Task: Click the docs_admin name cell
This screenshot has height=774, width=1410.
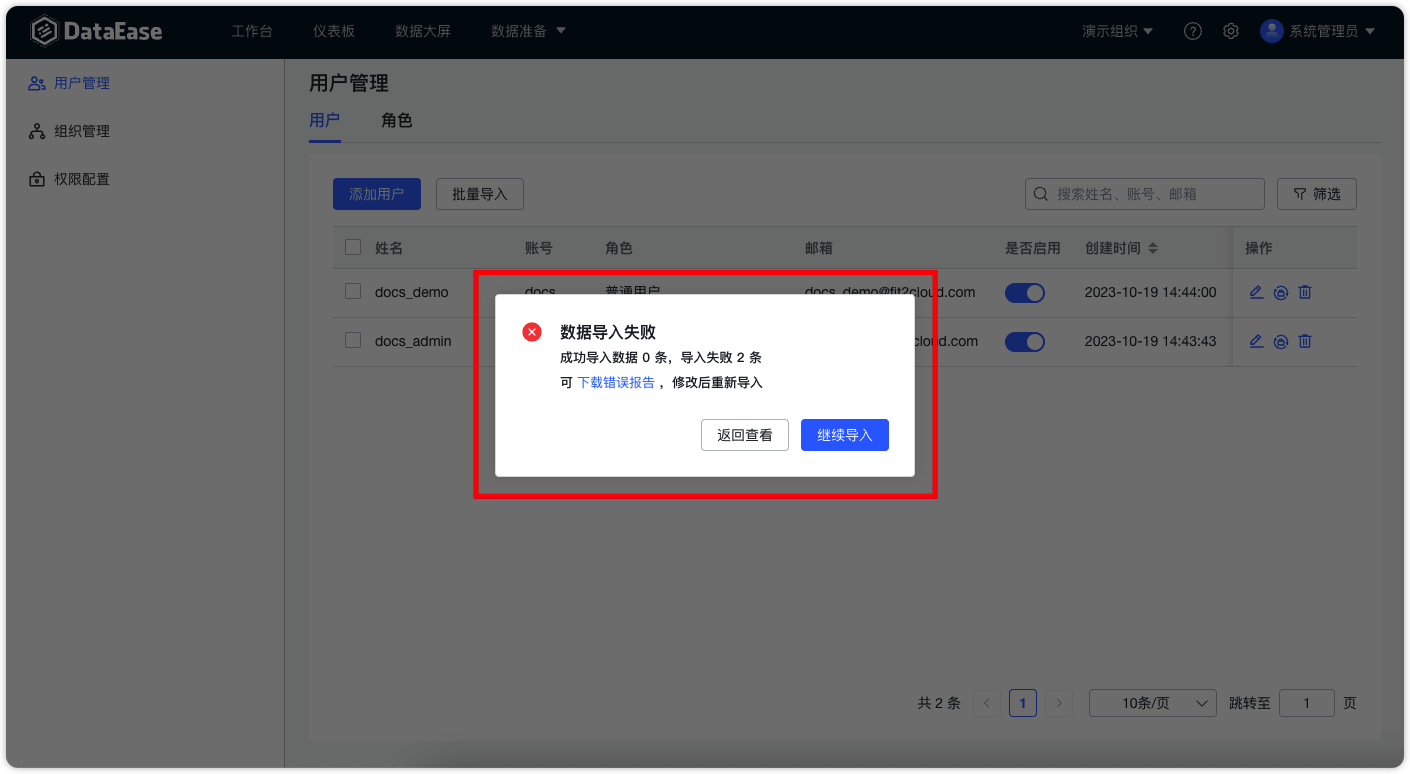Action: (413, 341)
